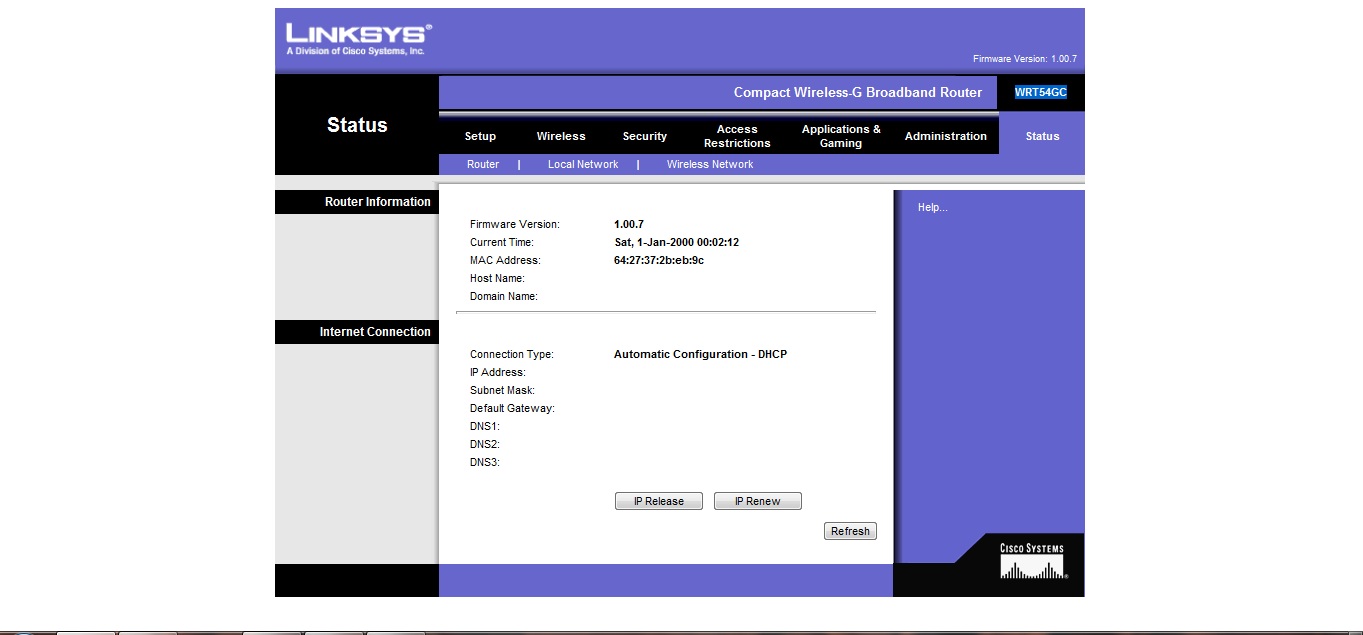Click the MAC Address label
Viewport: 1363px width, 635px height.
pyautogui.click(x=505, y=260)
